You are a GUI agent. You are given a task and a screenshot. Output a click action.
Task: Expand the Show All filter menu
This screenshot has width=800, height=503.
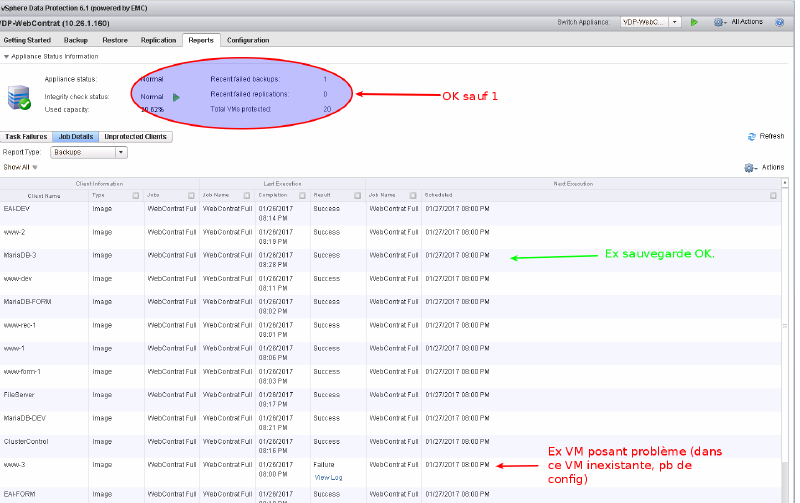point(20,167)
